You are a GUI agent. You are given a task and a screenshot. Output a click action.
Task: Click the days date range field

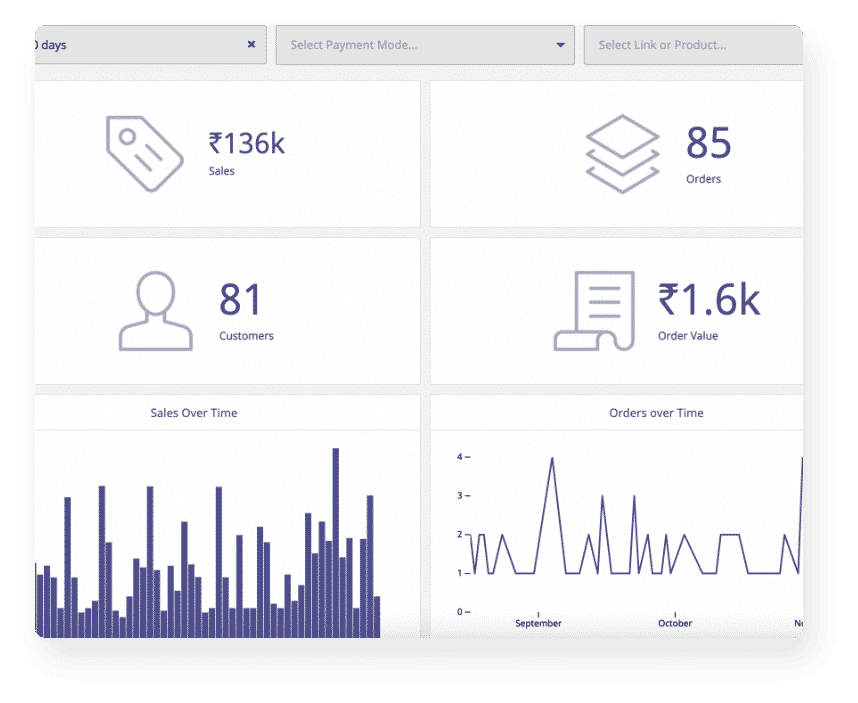[130, 45]
